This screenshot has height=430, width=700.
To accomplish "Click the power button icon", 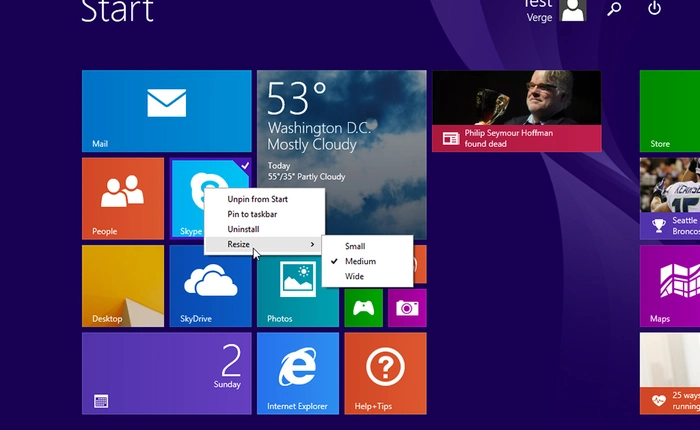I will 654,8.
